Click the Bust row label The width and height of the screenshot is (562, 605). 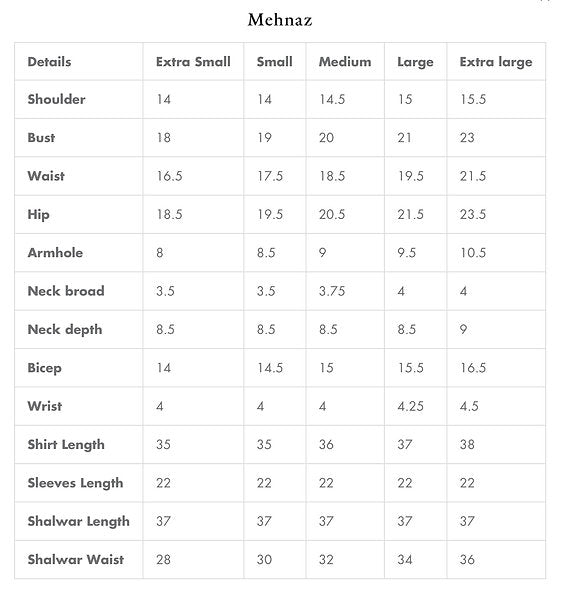[41, 138]
